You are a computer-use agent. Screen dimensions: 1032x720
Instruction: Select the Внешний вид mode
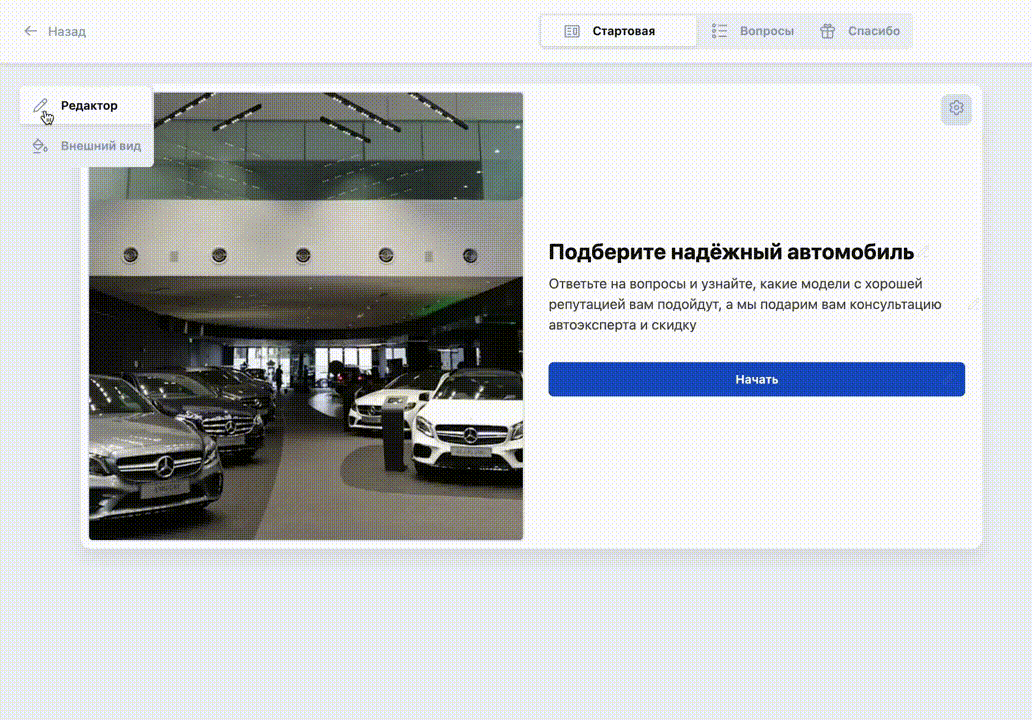pyautogui.click(x=101, y=146)
